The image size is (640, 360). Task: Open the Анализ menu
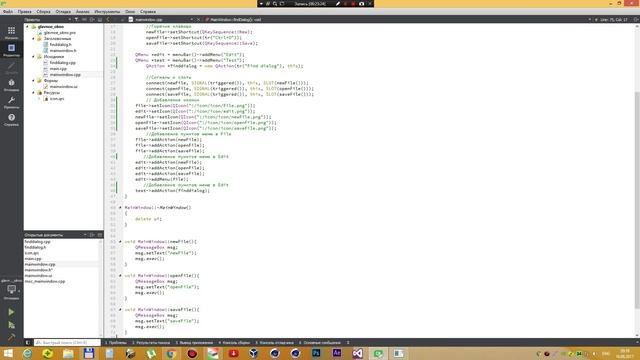coord(82,12)
